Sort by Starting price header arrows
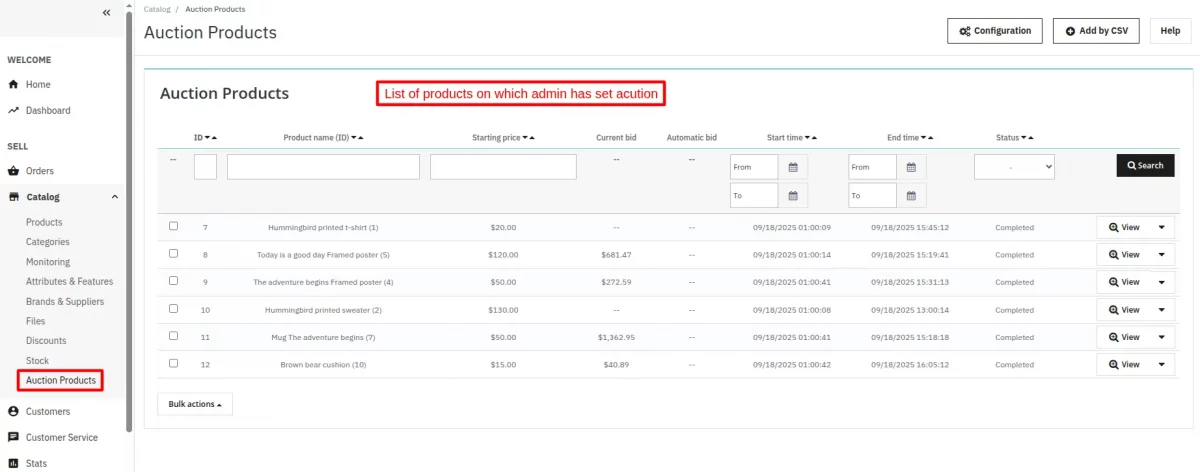The height and width of the screenshot is (472, 1200). (529, 138)
